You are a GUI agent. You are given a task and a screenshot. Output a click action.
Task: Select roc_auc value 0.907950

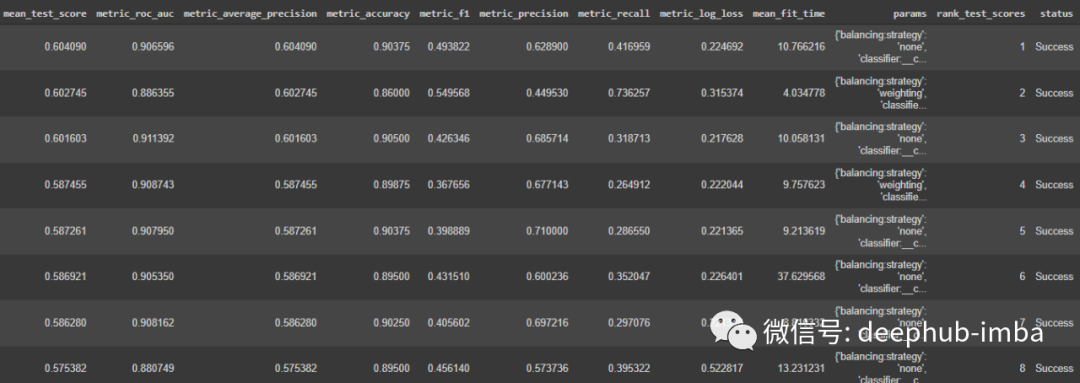153,231
